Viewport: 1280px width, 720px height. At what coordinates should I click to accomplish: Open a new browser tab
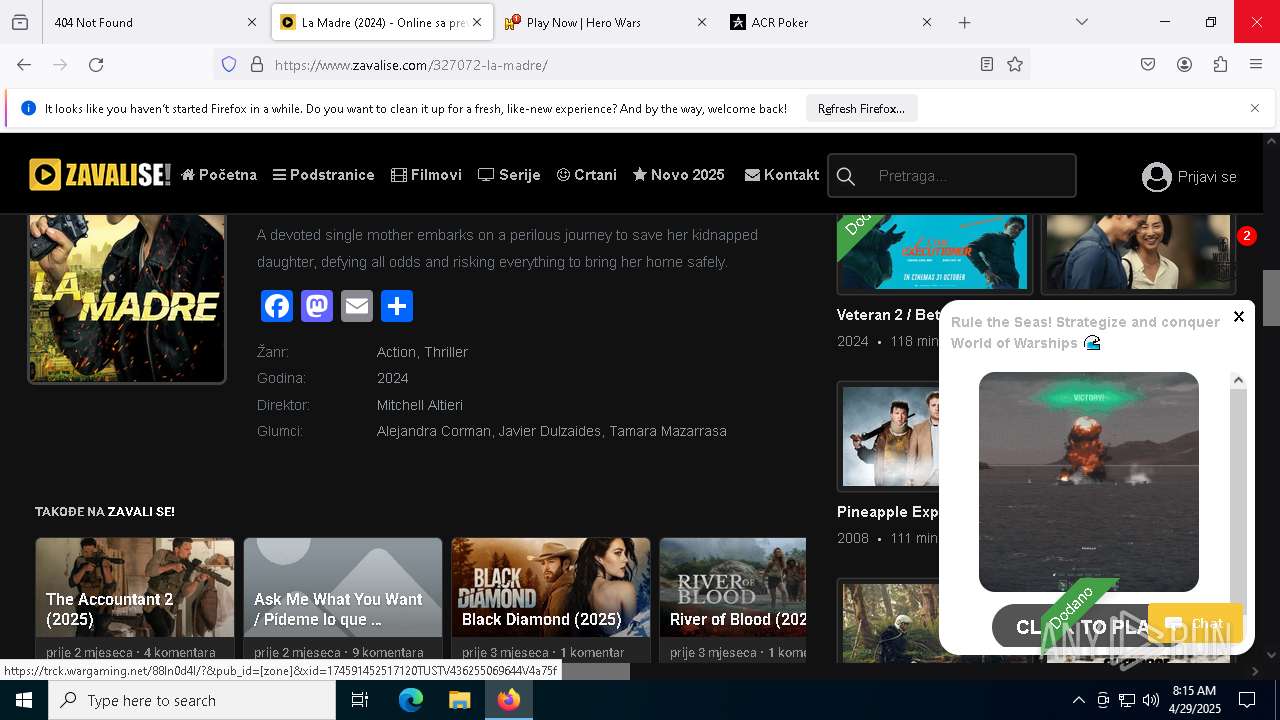coord(964,22)
